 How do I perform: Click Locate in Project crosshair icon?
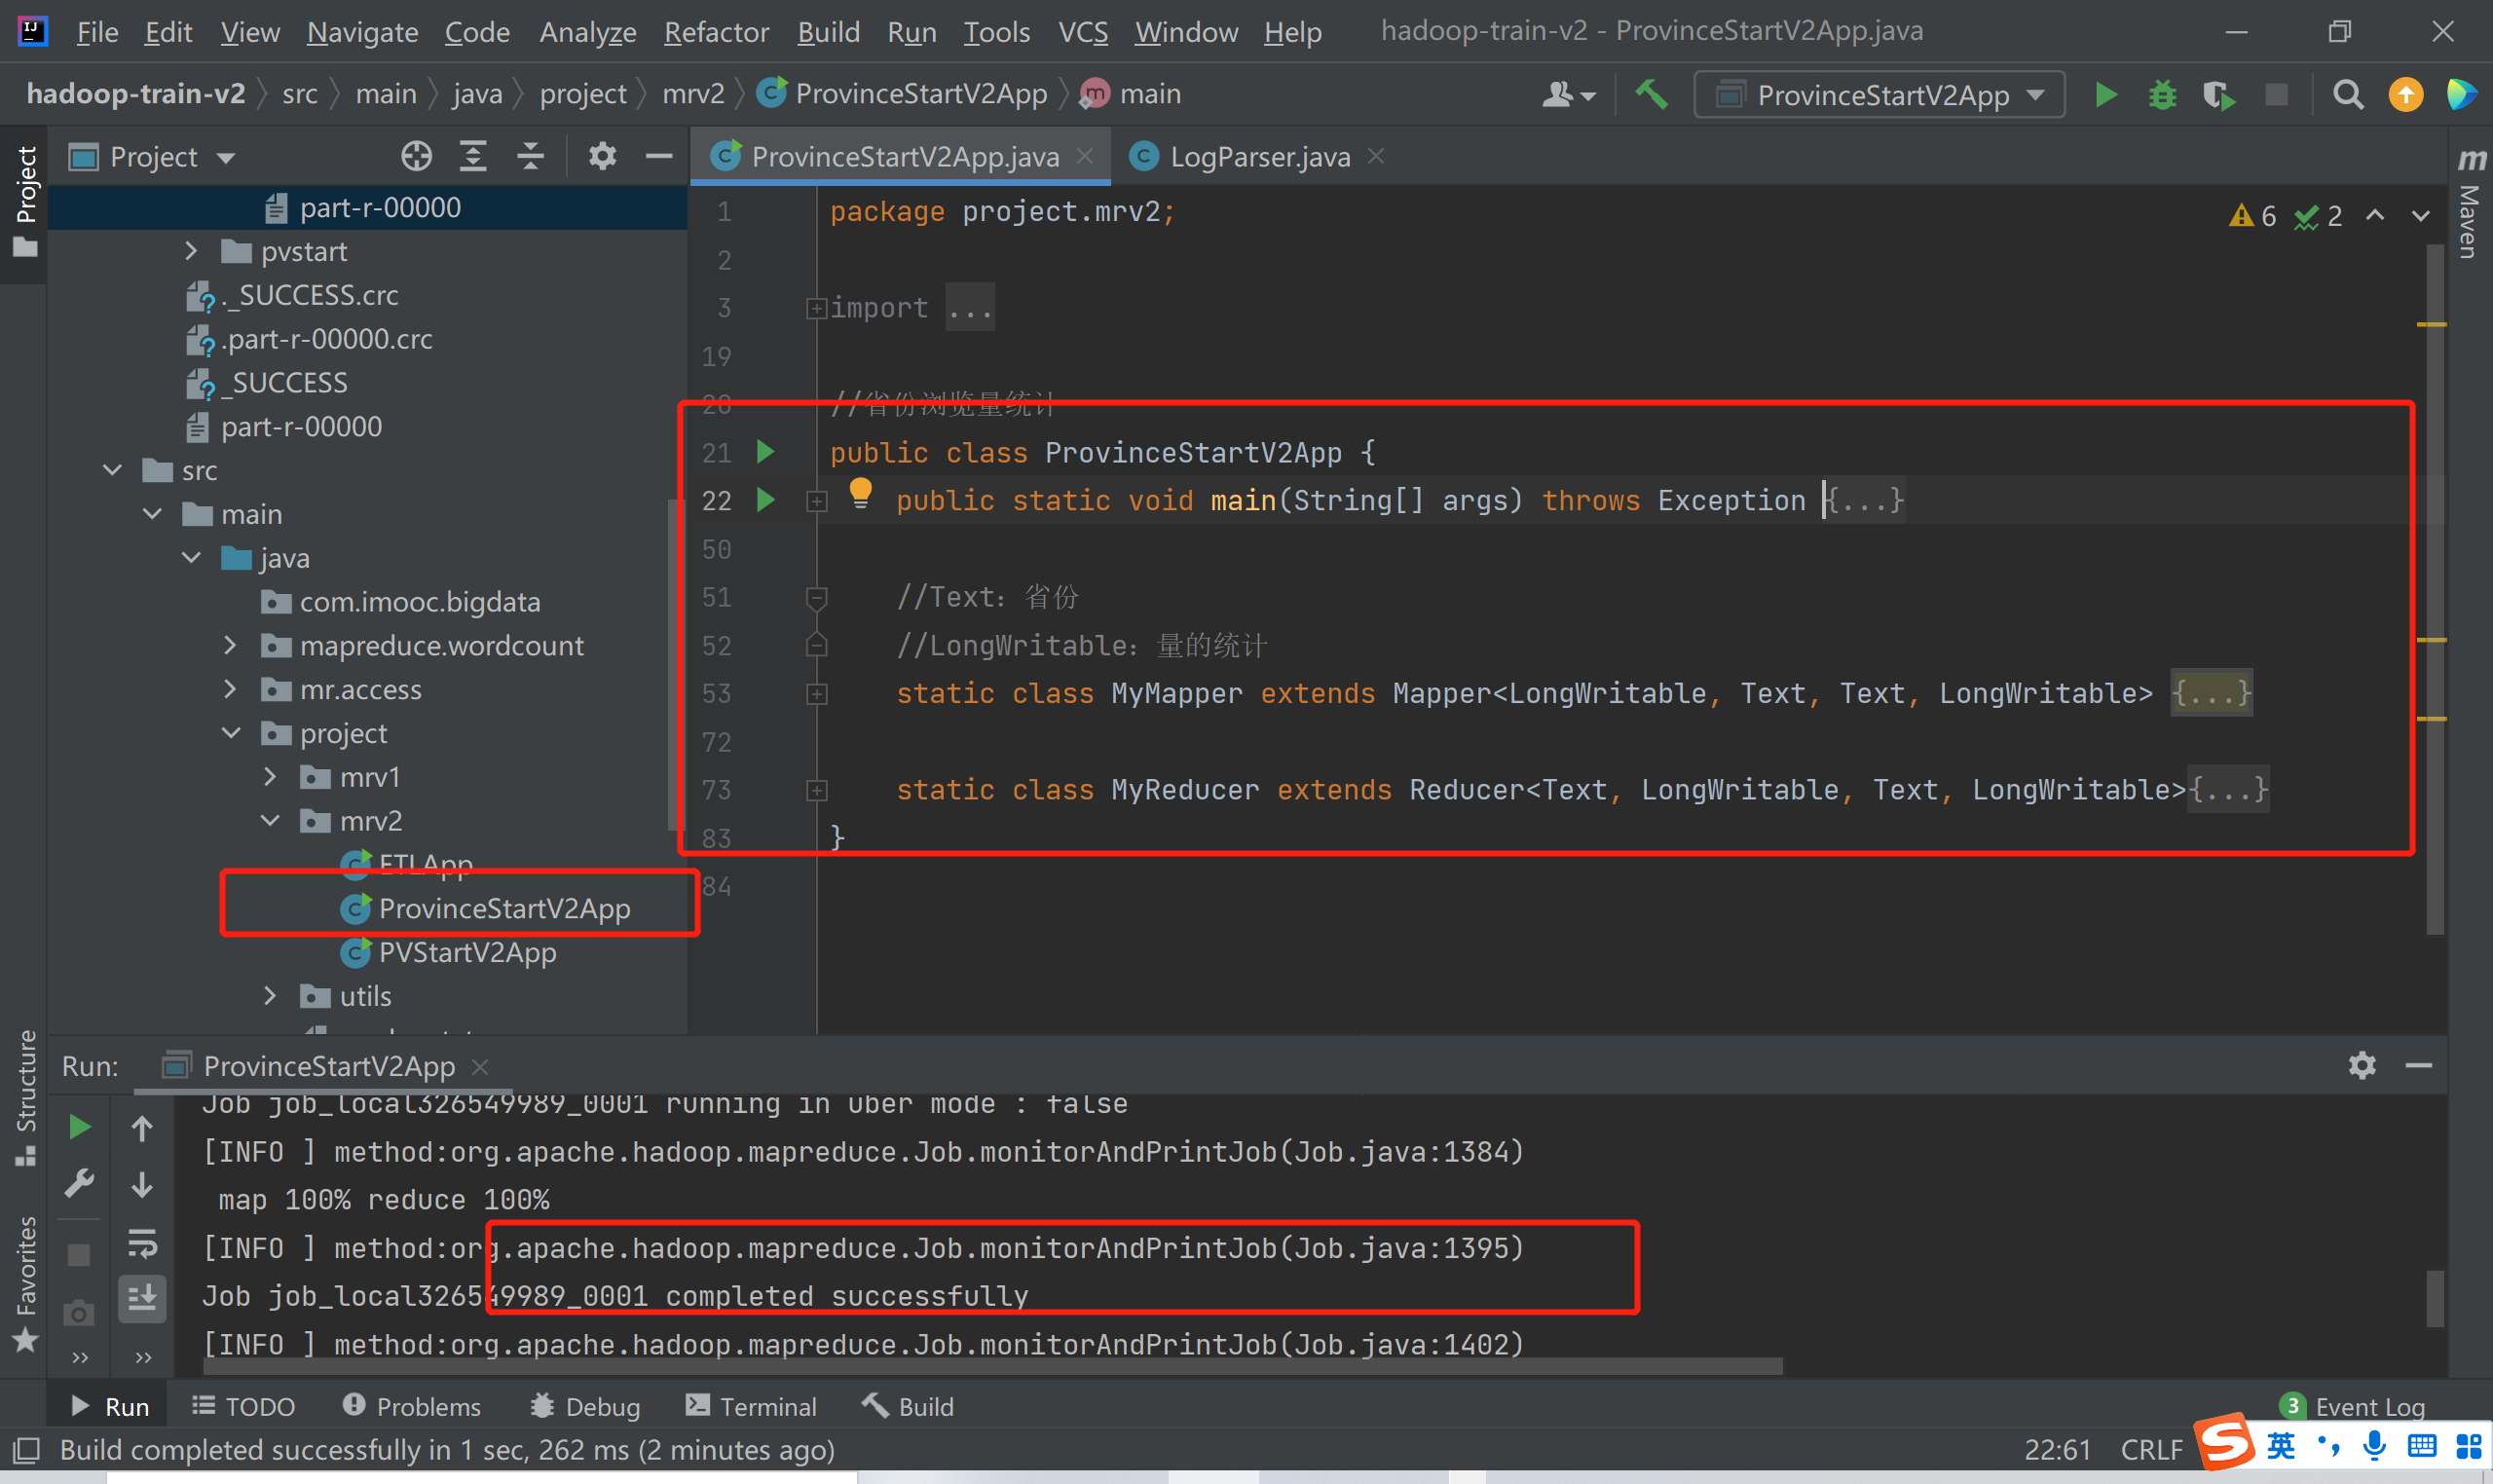(x=416, y=156)
